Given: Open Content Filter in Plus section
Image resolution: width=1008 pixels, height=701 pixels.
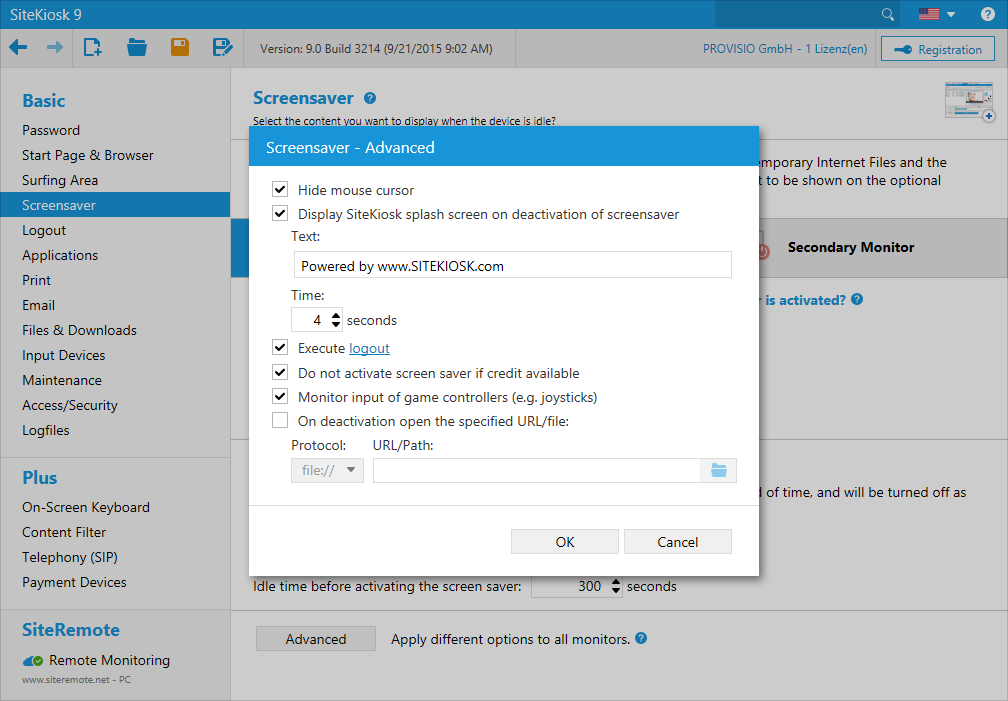Looking at the screenshot, I should (64, 532).
